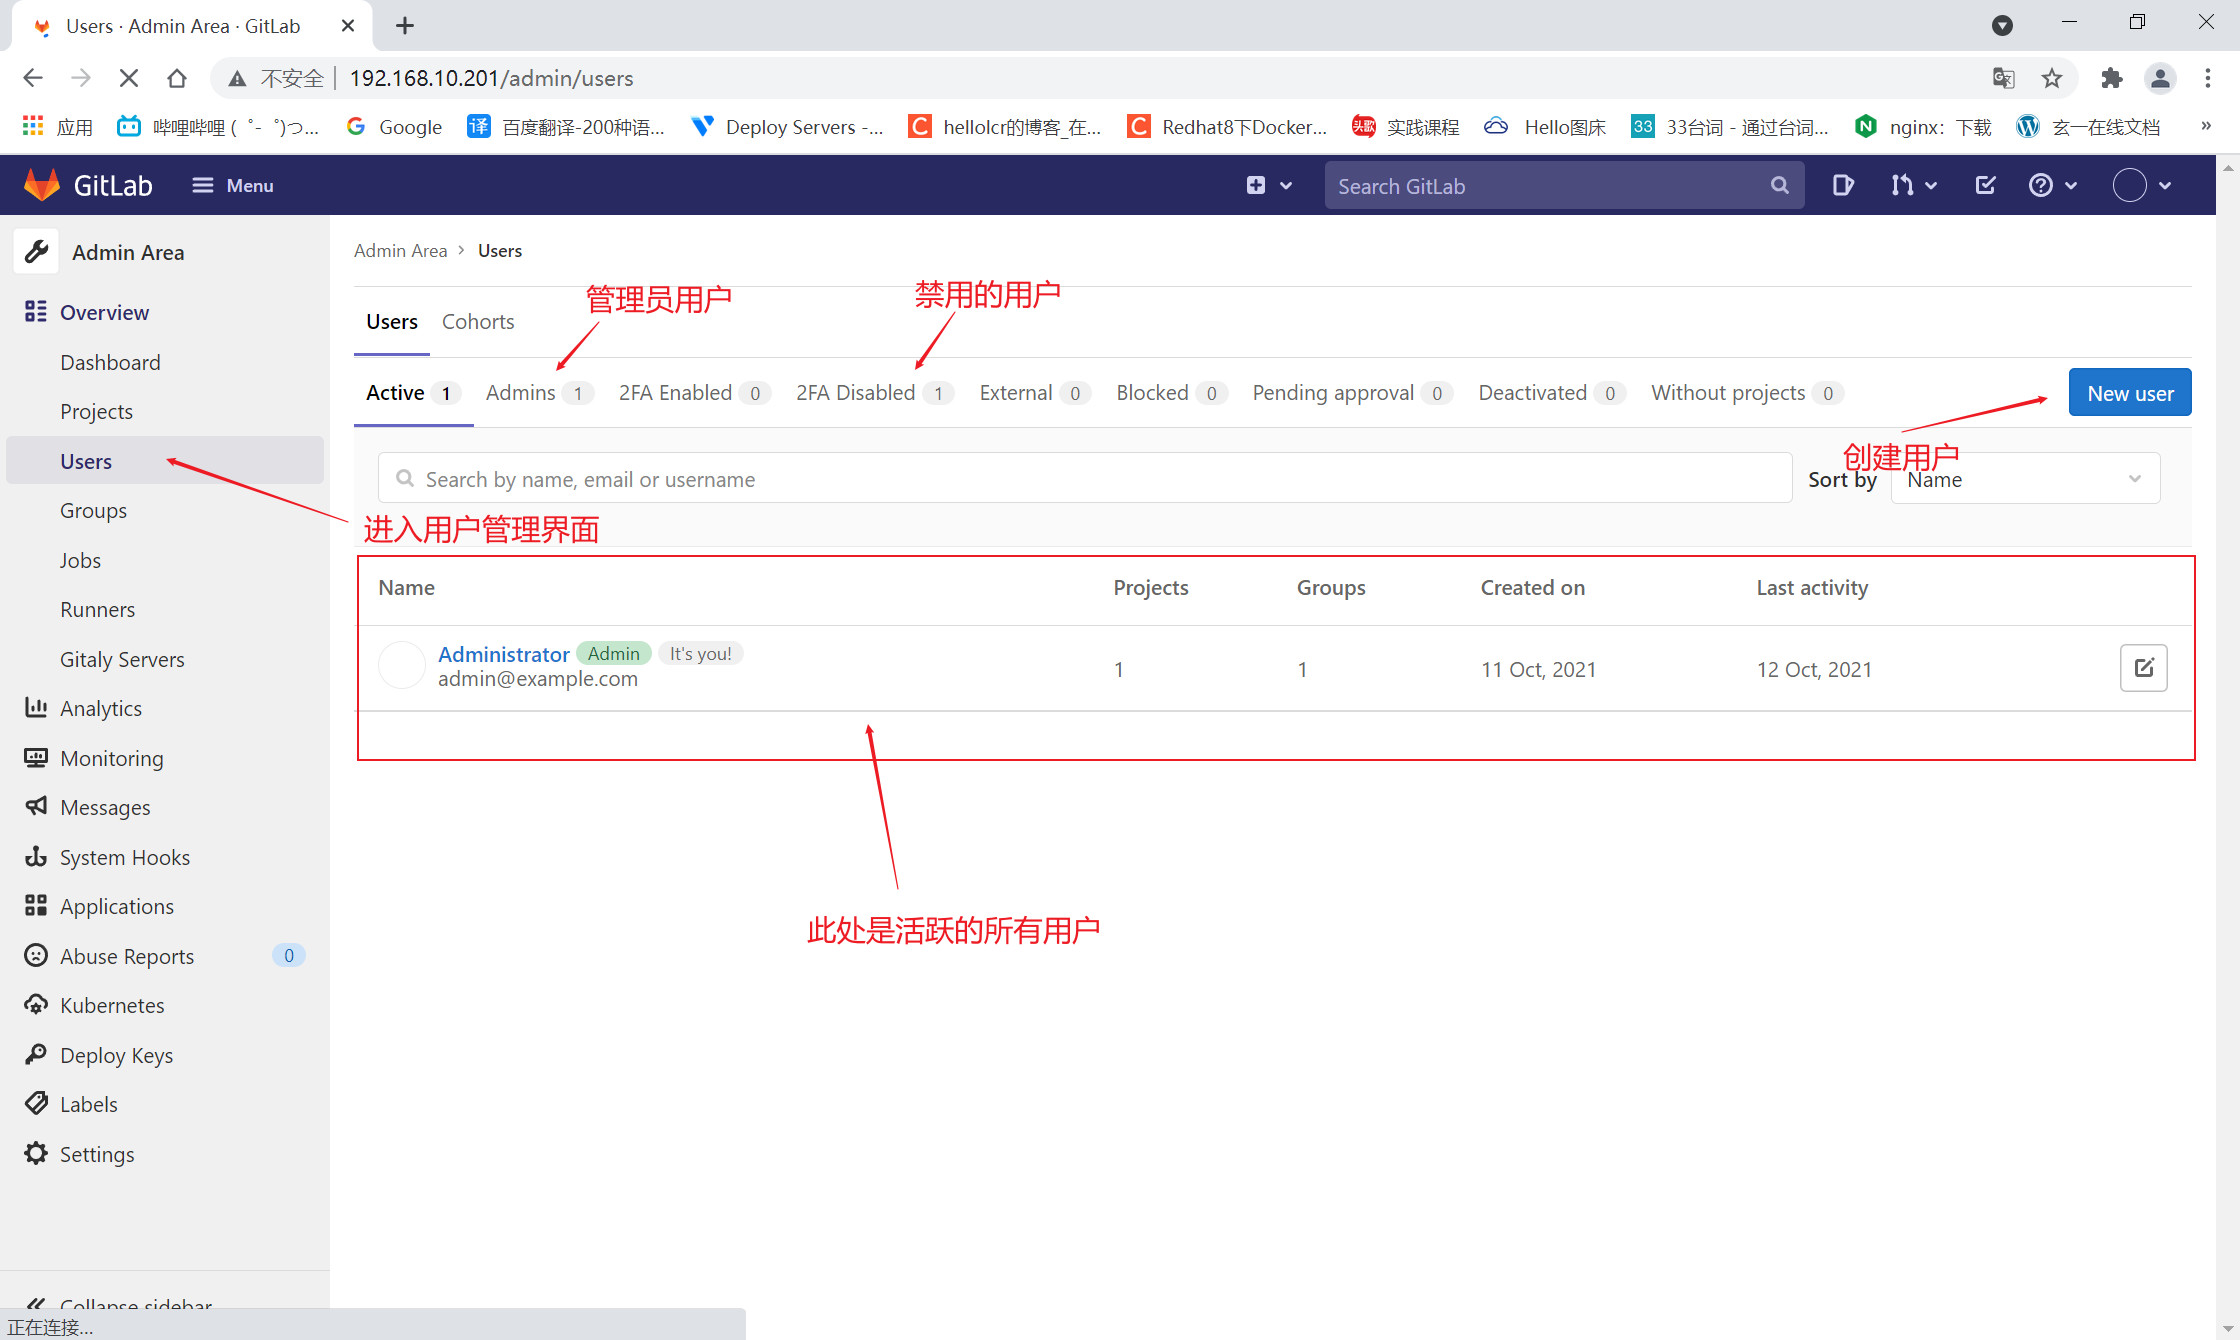
Task: Click the search magnifier in Search GitLab
Action: (1779, 186)
